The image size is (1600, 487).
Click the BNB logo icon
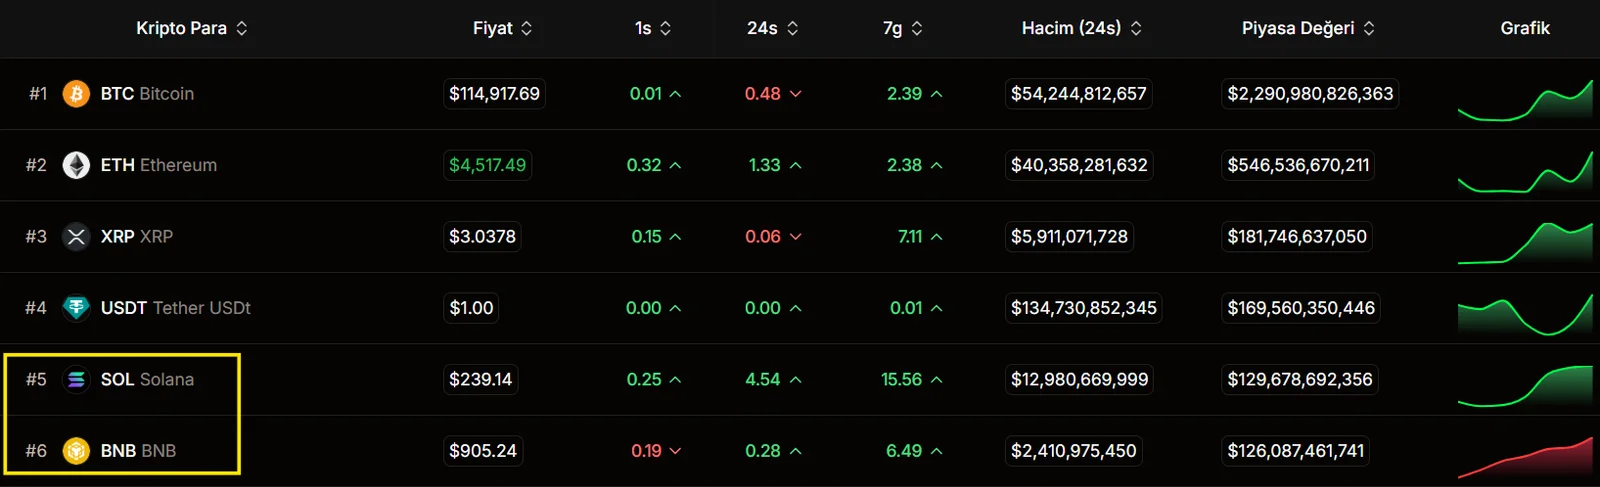click(x=76, y=451)
